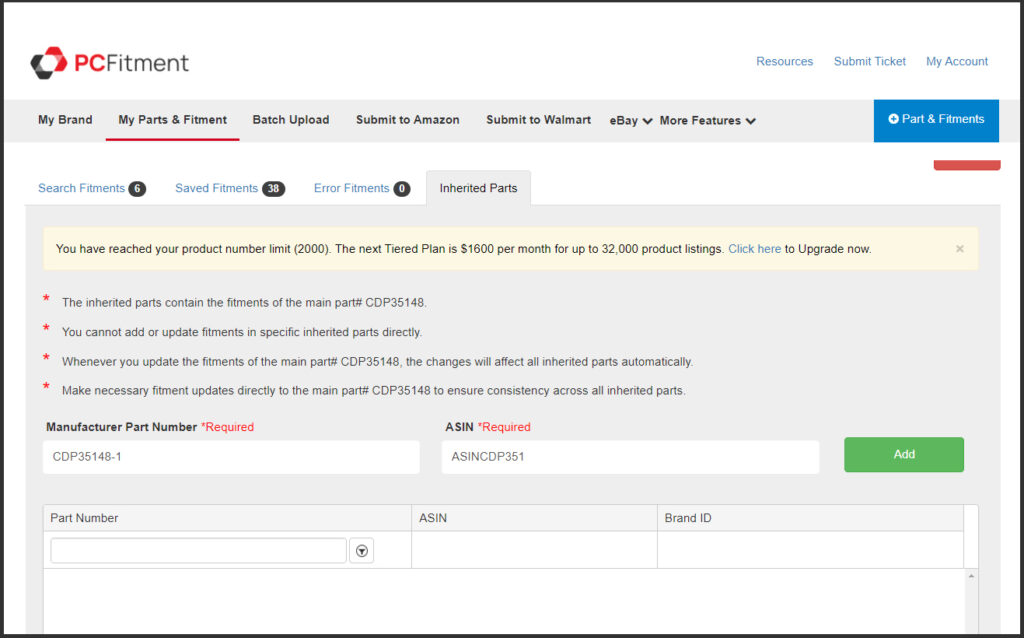Open Submit to Walmart page

coord(538,120)
